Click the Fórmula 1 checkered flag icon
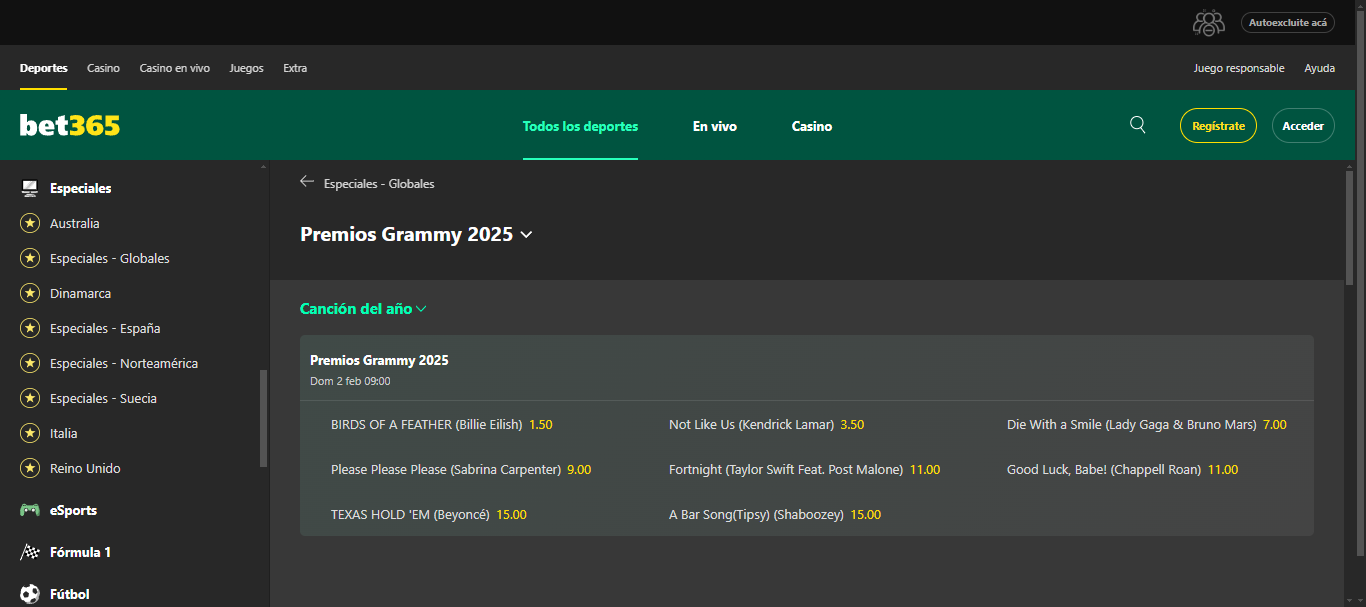This screenshot has height=607, width=1366. coord(30,552)
